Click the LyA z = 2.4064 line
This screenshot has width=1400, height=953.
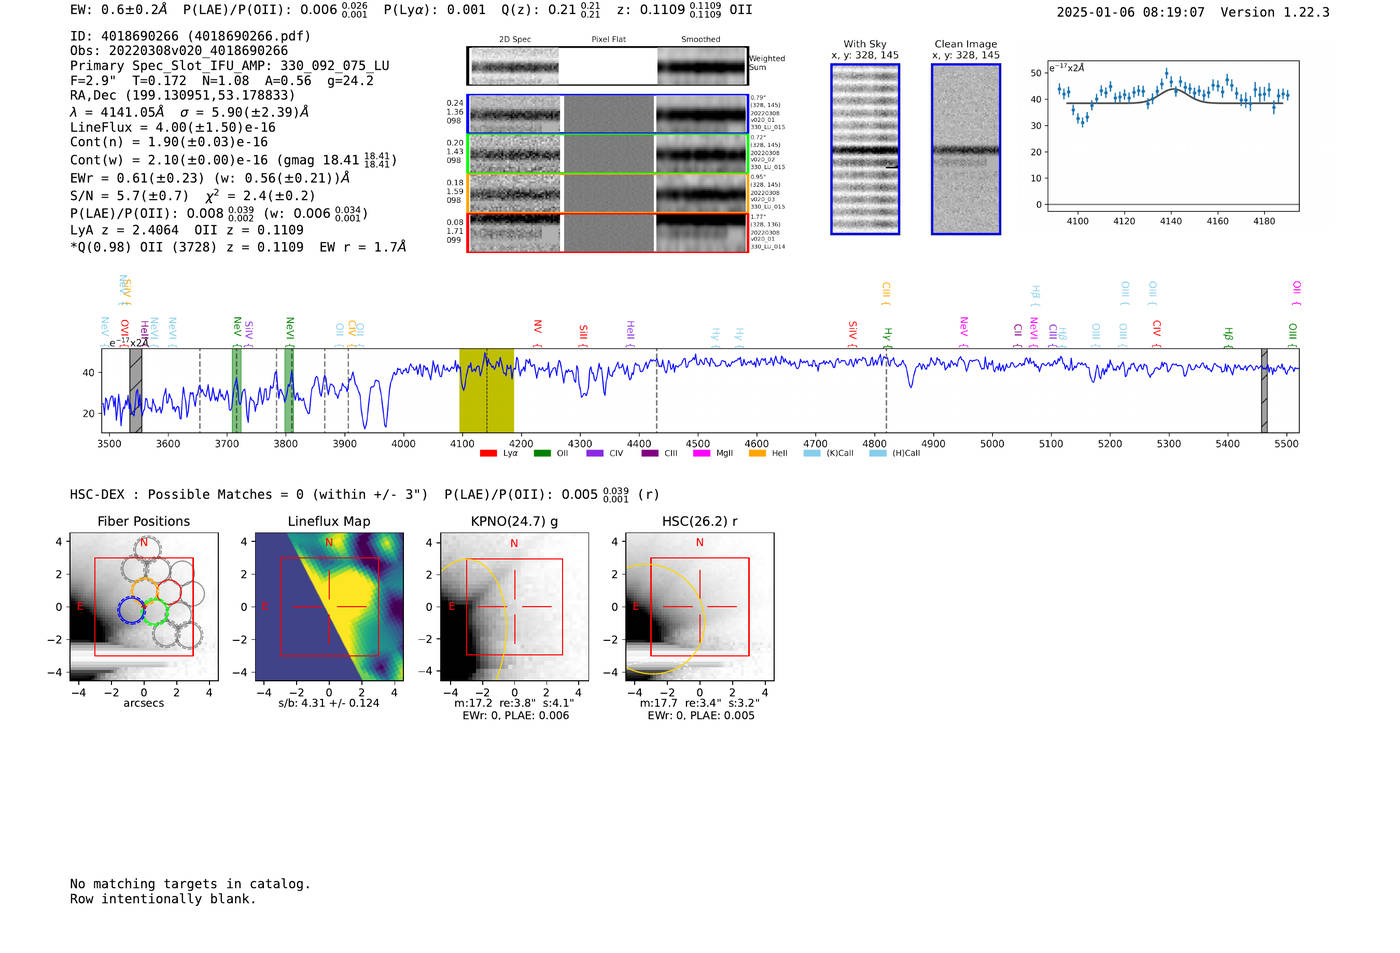[187, 230]
